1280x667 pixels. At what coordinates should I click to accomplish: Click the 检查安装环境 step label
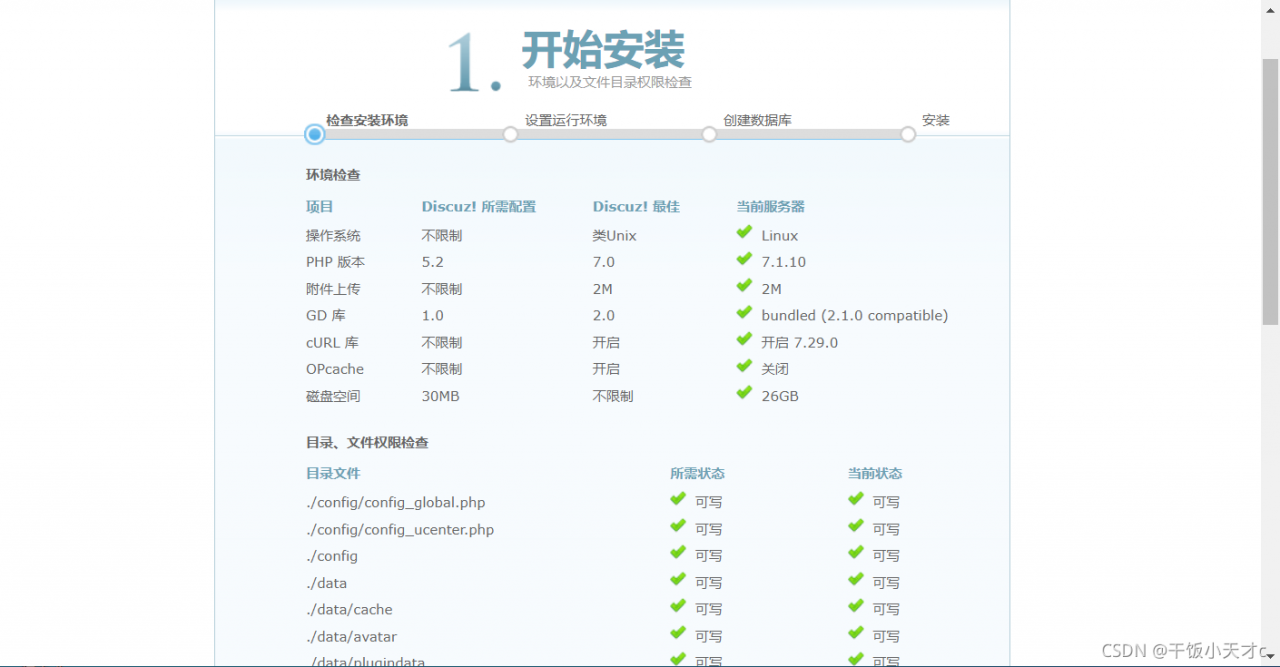tap(367, 120)
